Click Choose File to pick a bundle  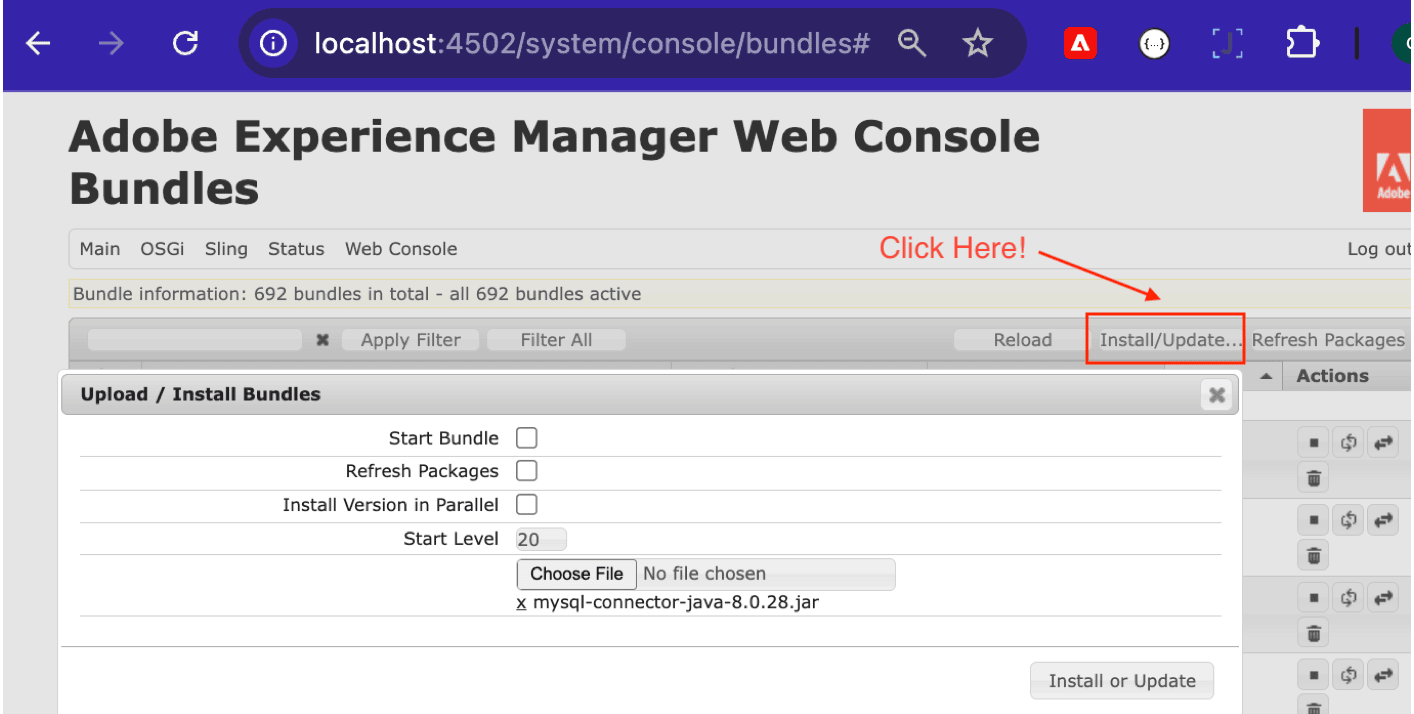point(577,574)
